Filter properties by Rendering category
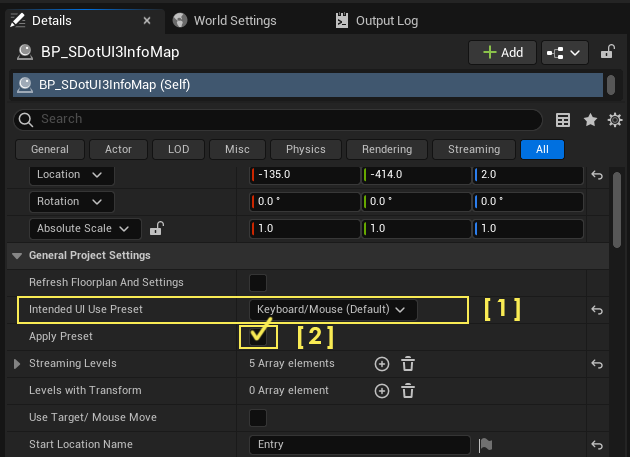 (x=387, y=150)
